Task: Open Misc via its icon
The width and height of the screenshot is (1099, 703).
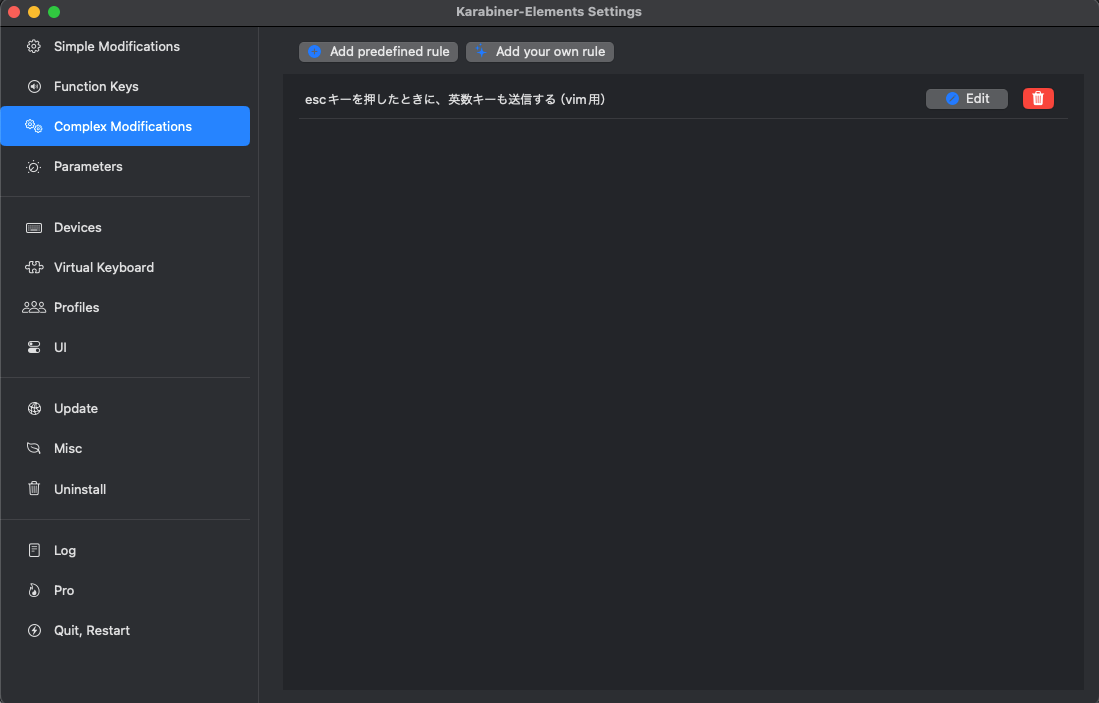Action: (x=32, y=448)
